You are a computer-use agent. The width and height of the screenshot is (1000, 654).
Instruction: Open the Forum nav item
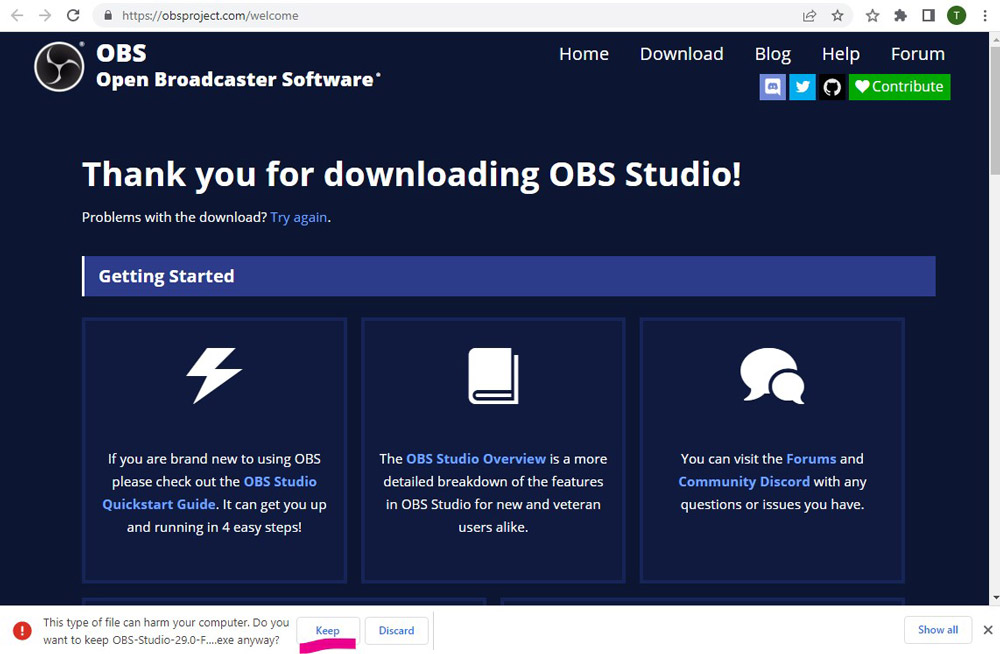click(918, 54)
